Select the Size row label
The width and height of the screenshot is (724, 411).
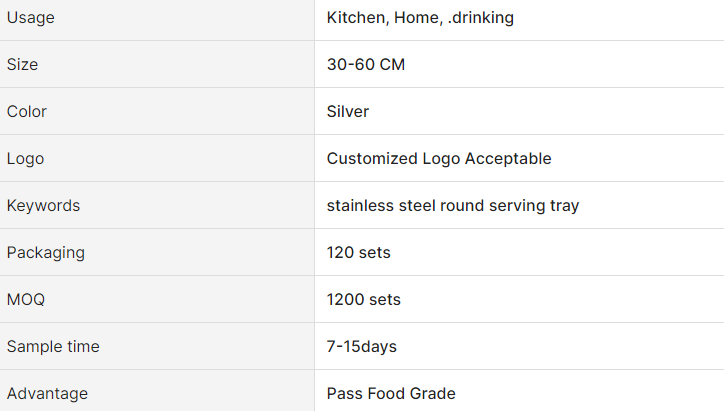click(x=23, y=65)
